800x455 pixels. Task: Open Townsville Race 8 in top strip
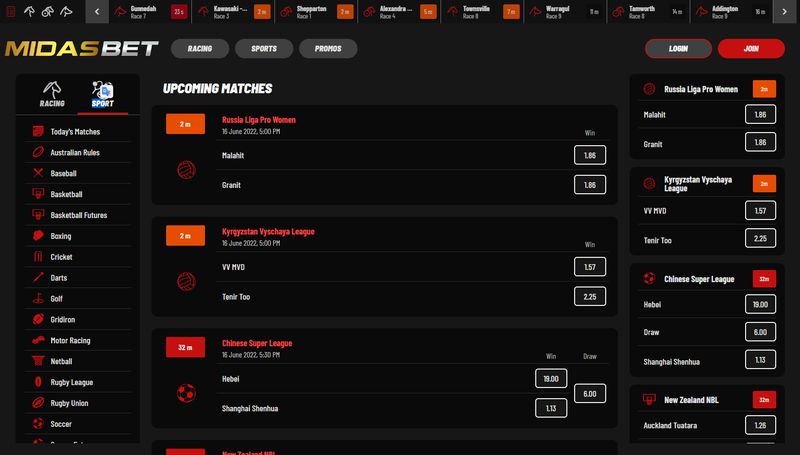tap(483, 12)
